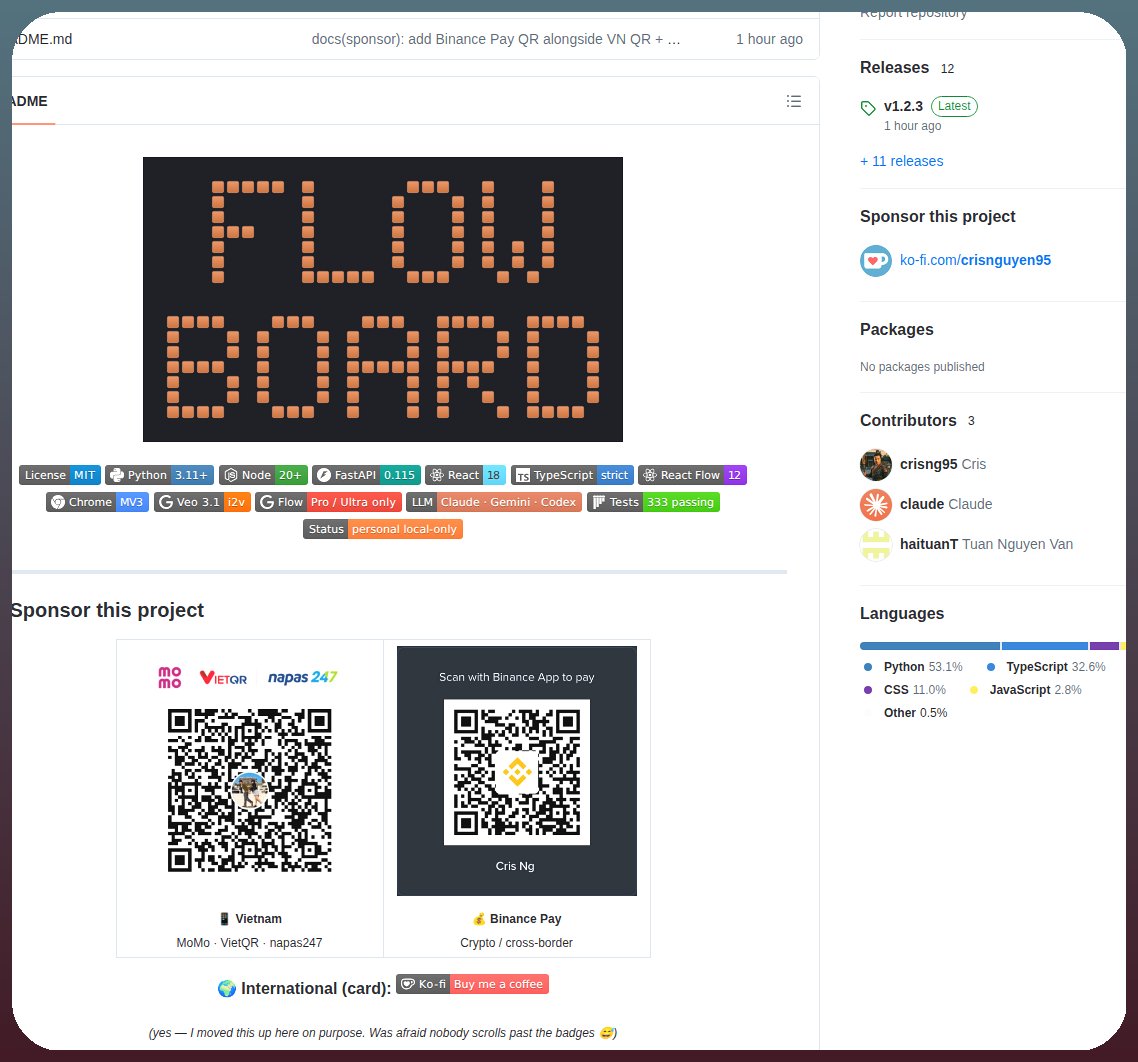Click the TypeScript strict badge

[x=573, y=475]
